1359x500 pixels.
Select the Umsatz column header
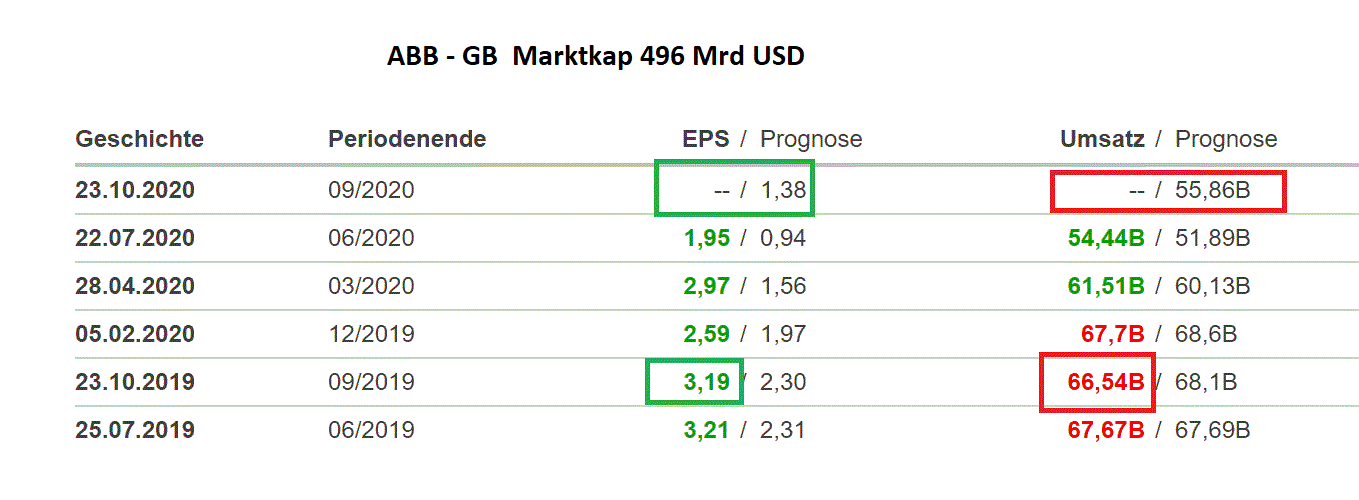coord(1102,139)
